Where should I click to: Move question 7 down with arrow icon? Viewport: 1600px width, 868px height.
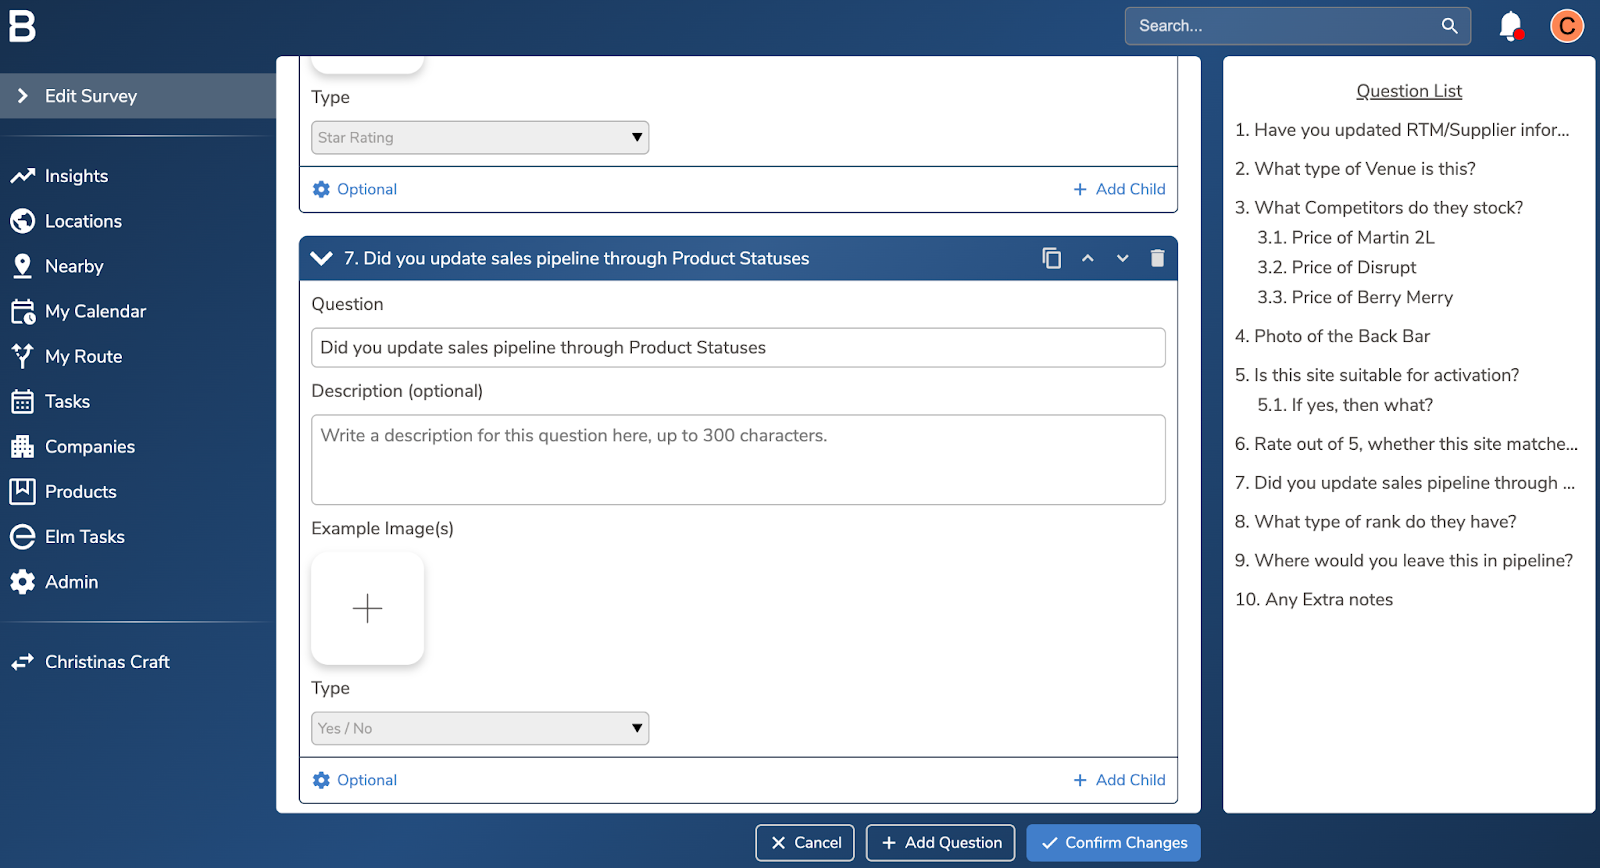(1122, 258)
